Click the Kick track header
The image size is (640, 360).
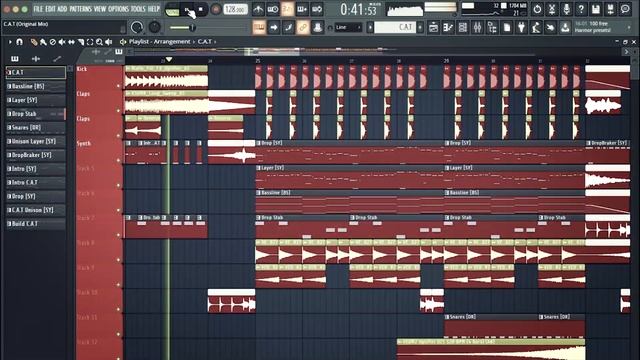pyautogui.click(x=99, y=77)
